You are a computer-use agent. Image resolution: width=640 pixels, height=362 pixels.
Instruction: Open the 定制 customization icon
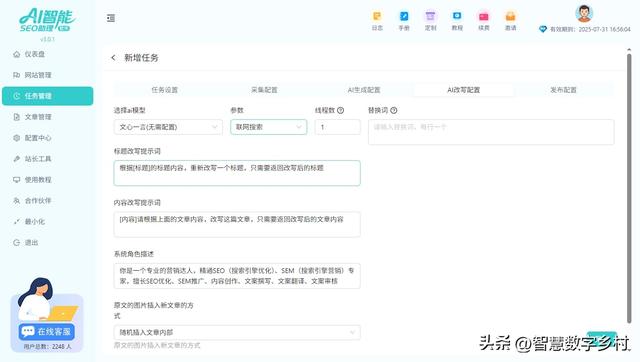[x=430, y=20]
